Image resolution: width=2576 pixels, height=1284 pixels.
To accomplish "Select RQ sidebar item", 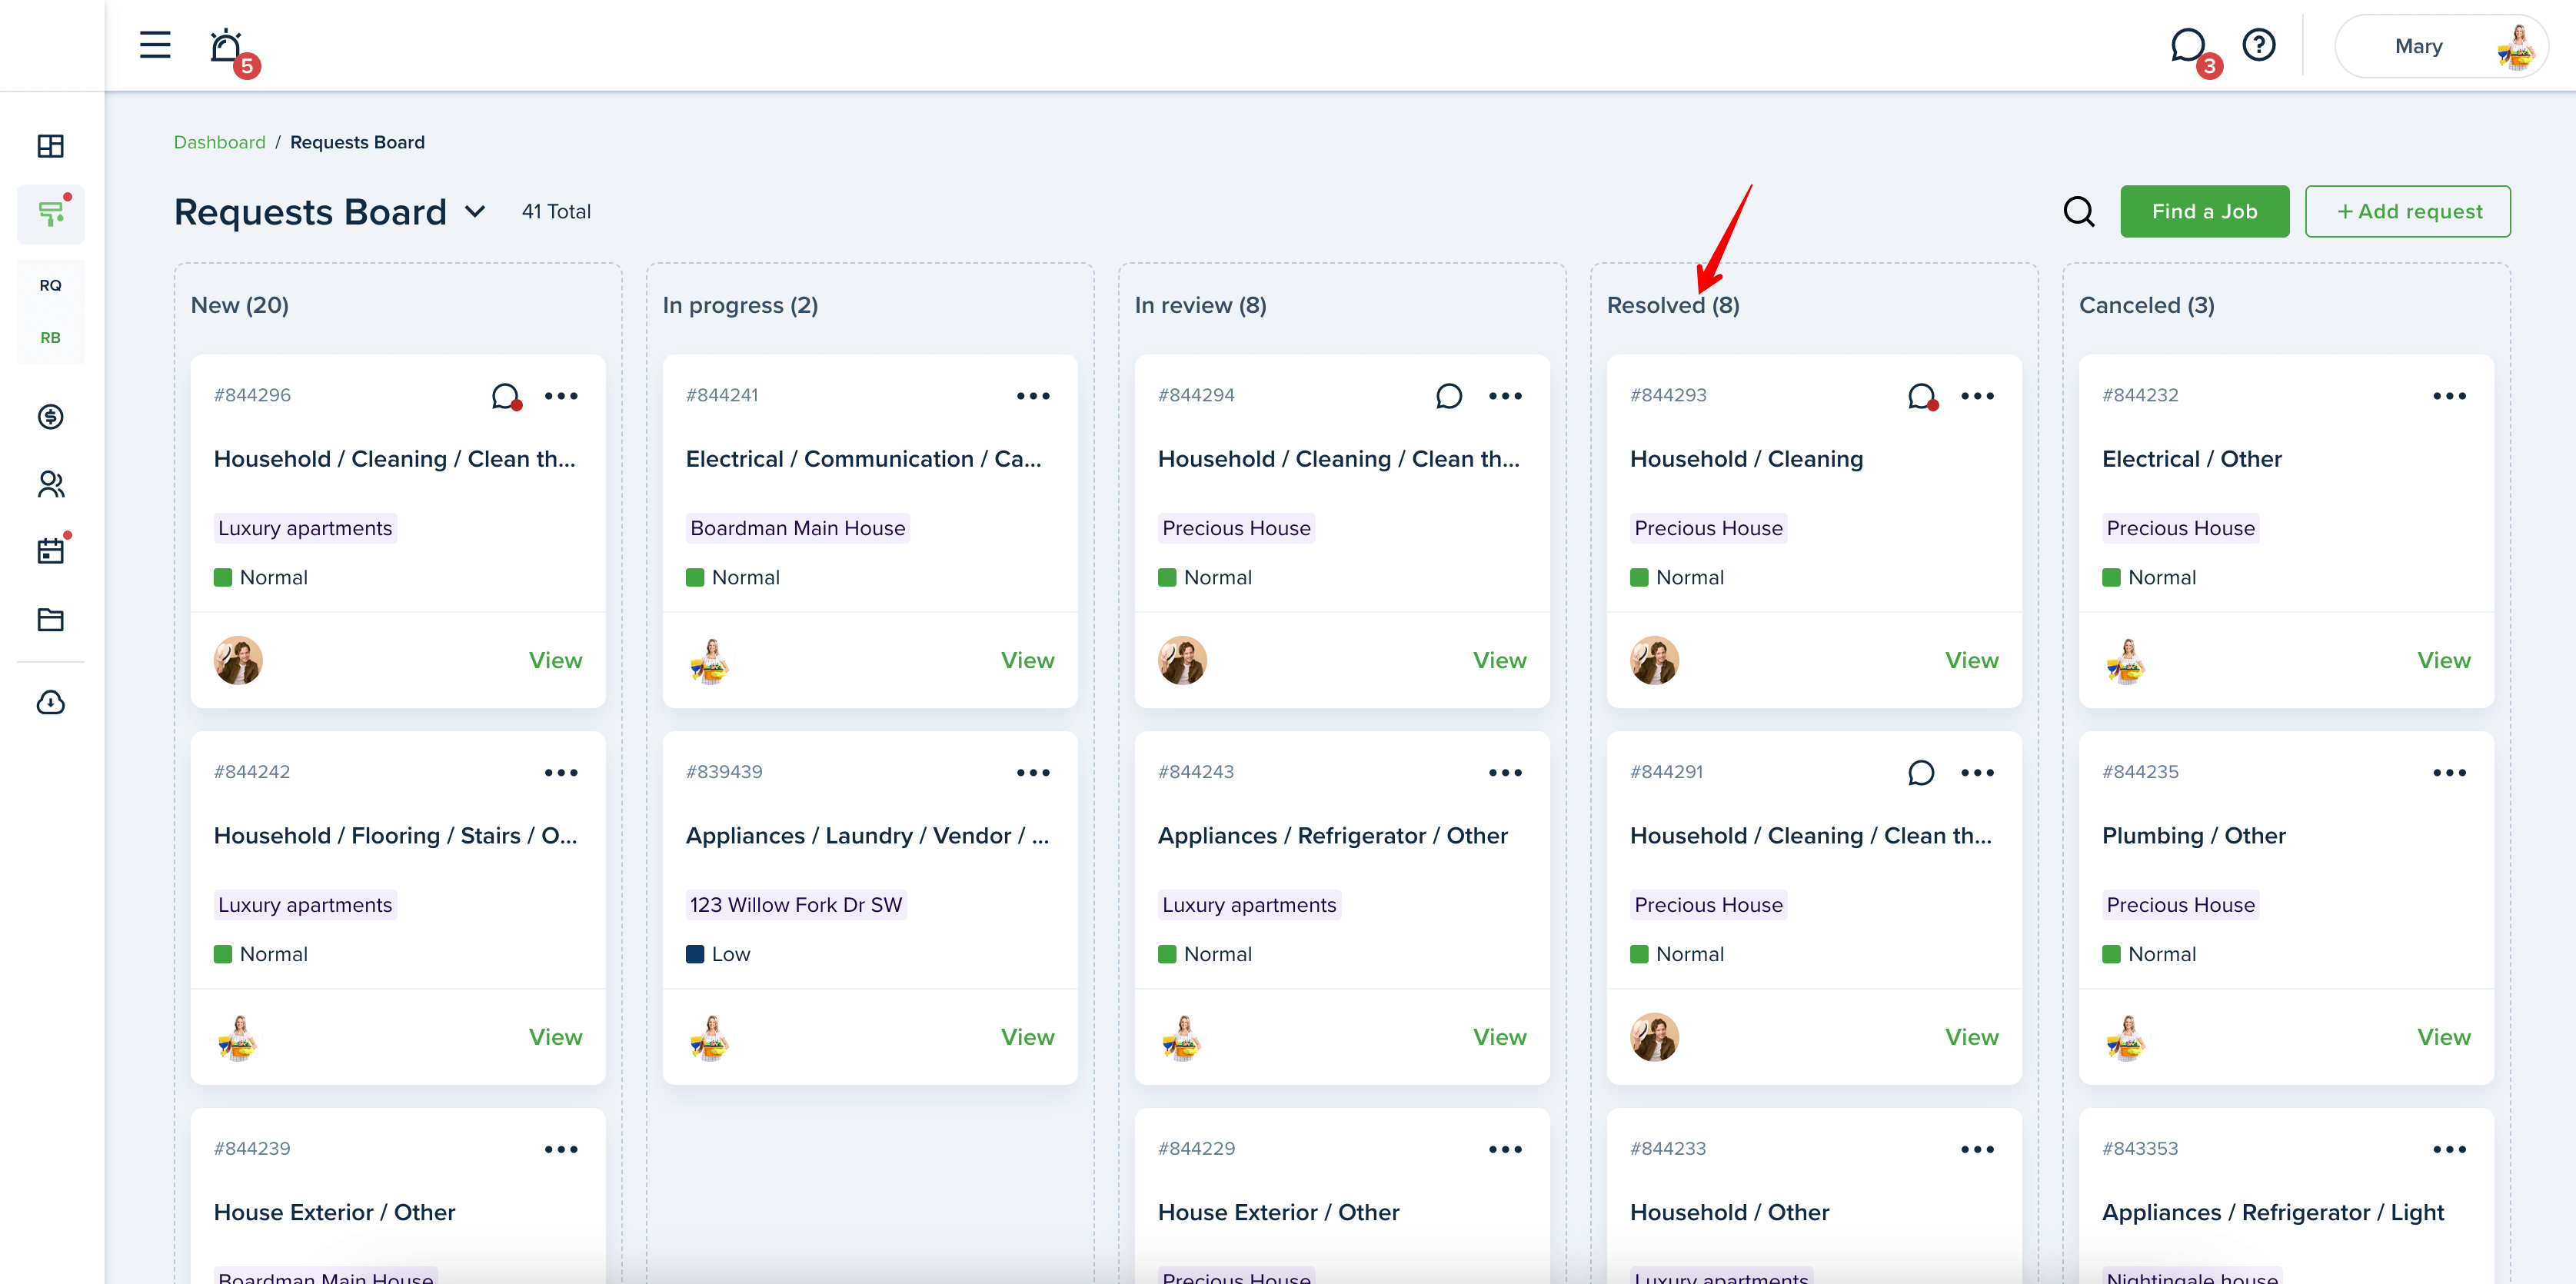I will tap(51, 285).
